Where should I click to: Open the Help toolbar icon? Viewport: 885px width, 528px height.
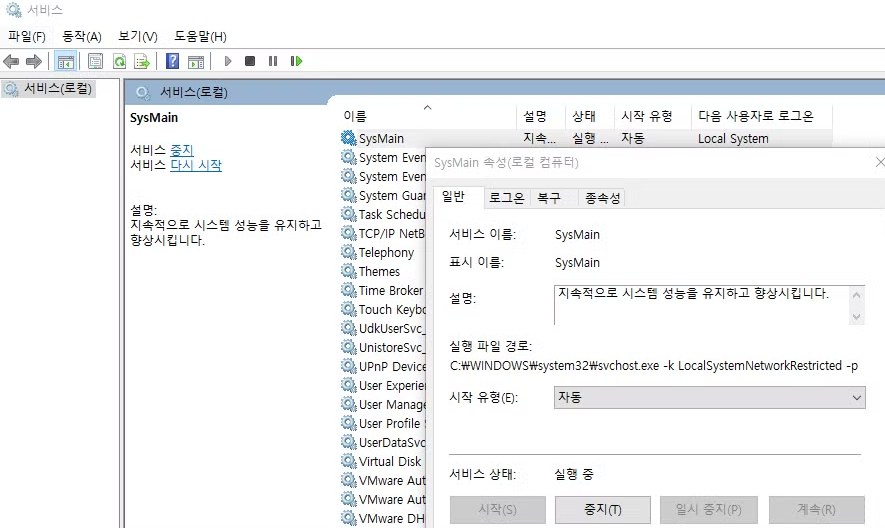pos(172,61)
